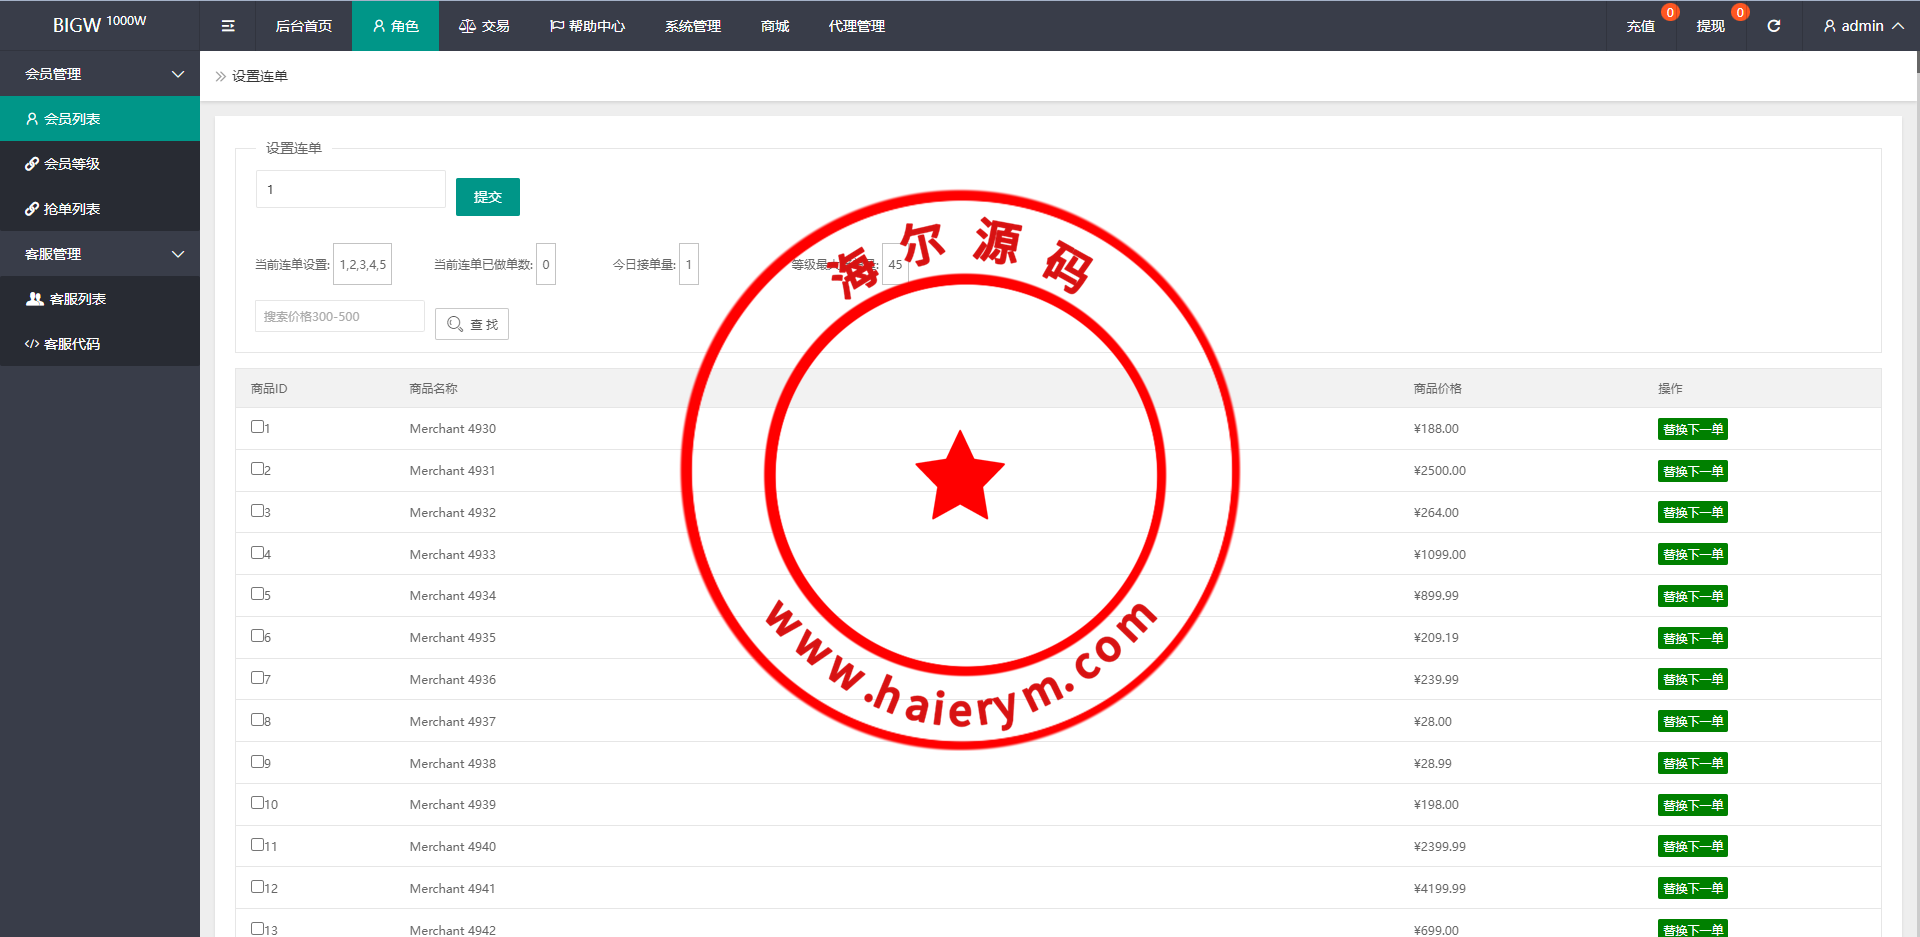Focus the price search input field
Screen dimensions: 1920x937
[339, 316]
